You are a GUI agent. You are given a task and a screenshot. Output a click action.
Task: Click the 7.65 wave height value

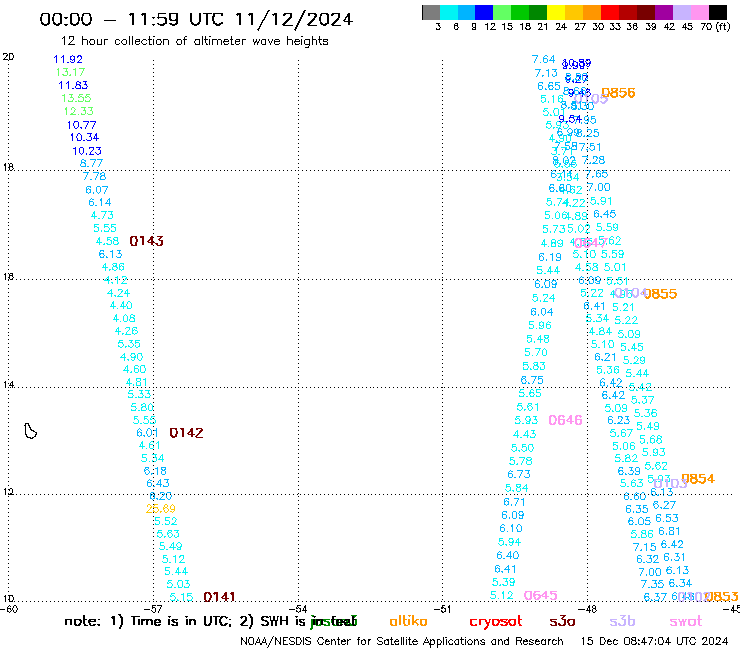point(597,174)
